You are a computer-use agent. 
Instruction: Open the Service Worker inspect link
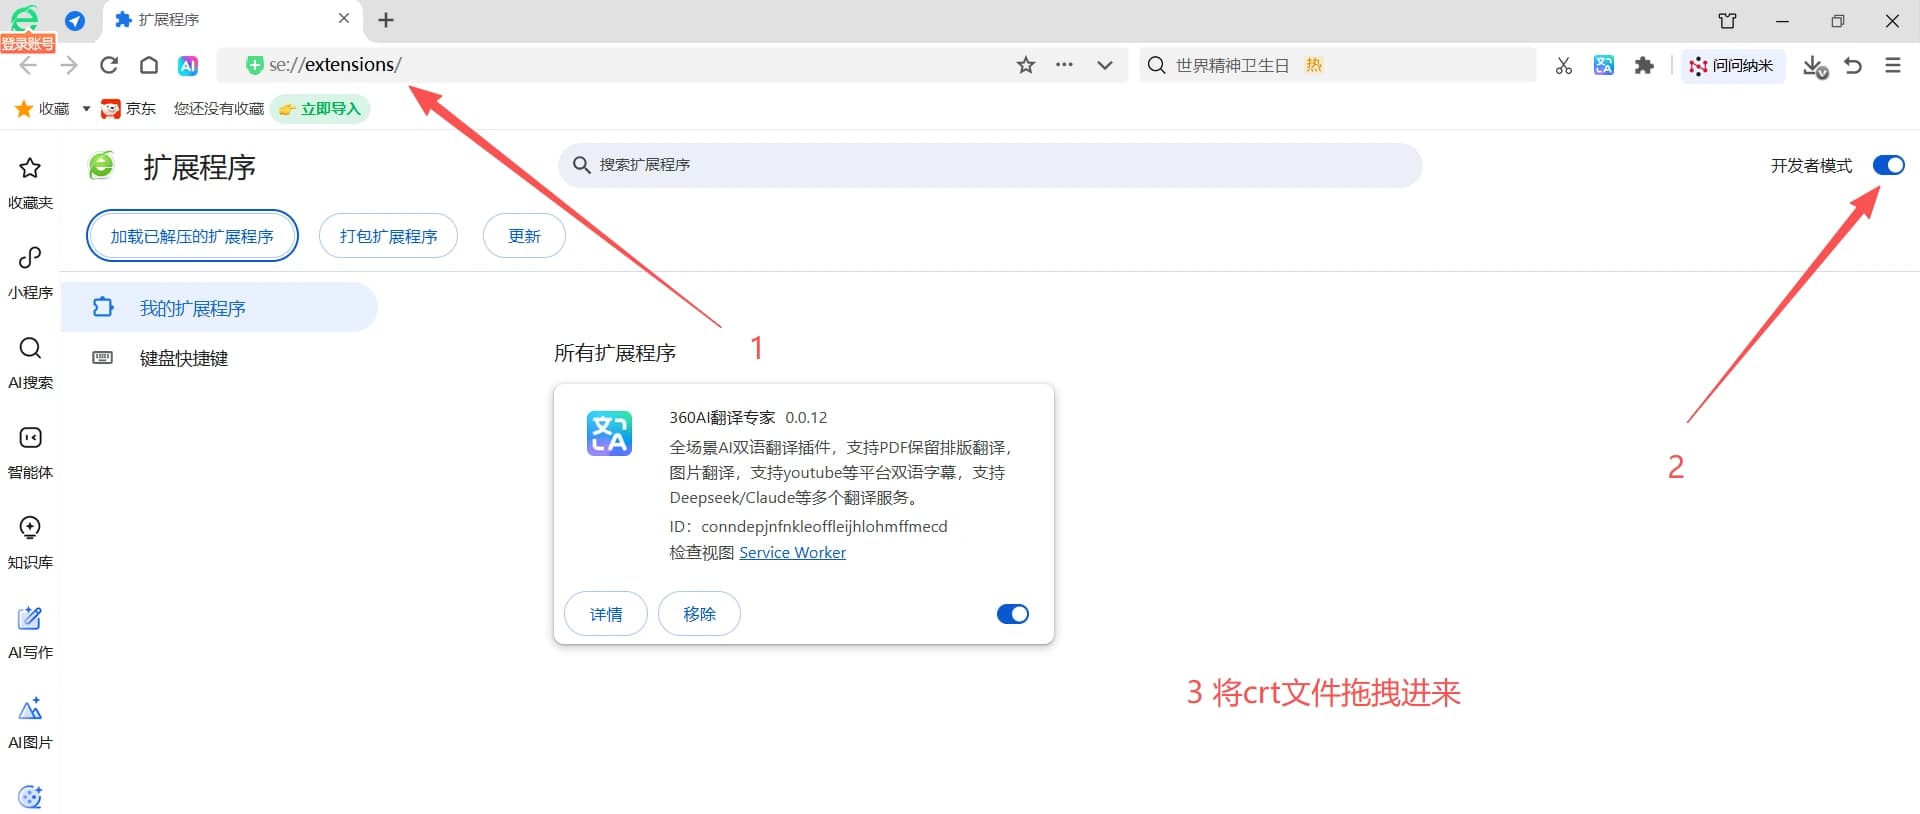point(792,552)
